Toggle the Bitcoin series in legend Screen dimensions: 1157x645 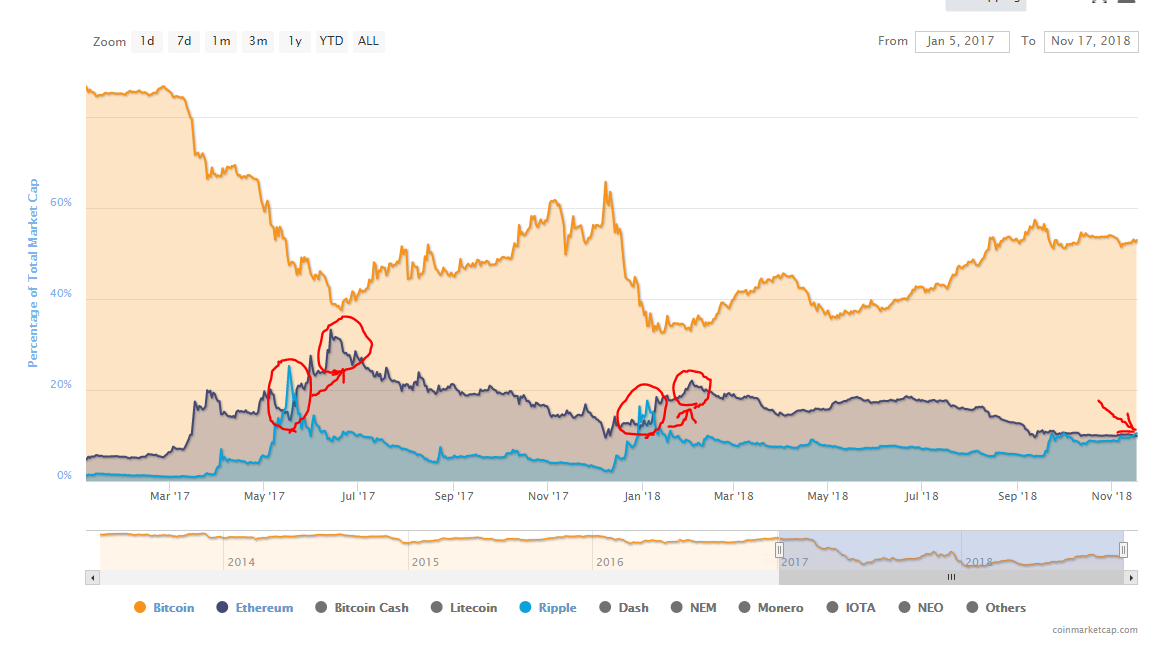coord(164,607)
